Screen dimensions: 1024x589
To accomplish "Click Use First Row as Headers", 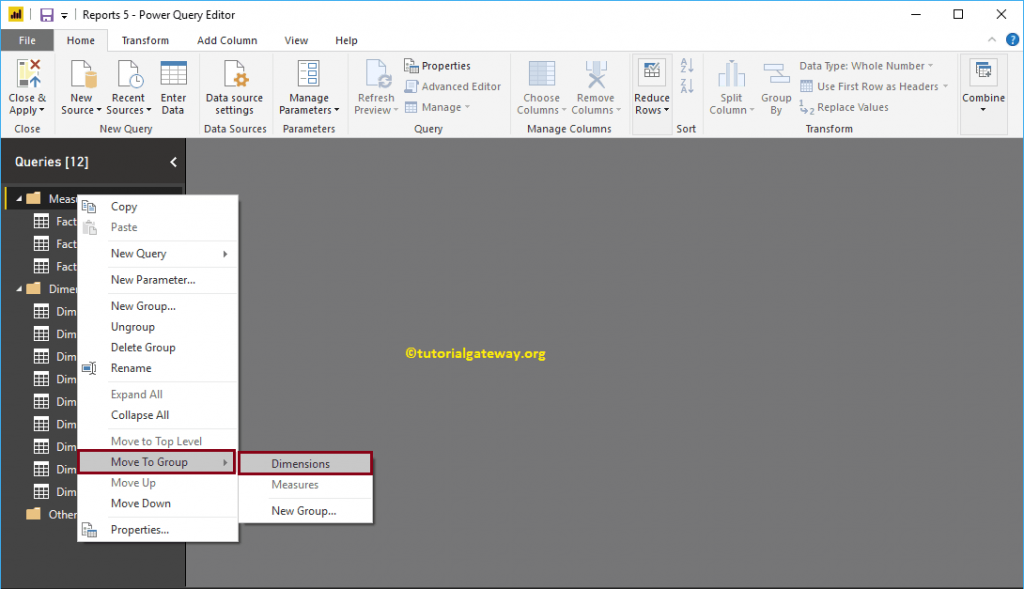I will pos(869,87).
